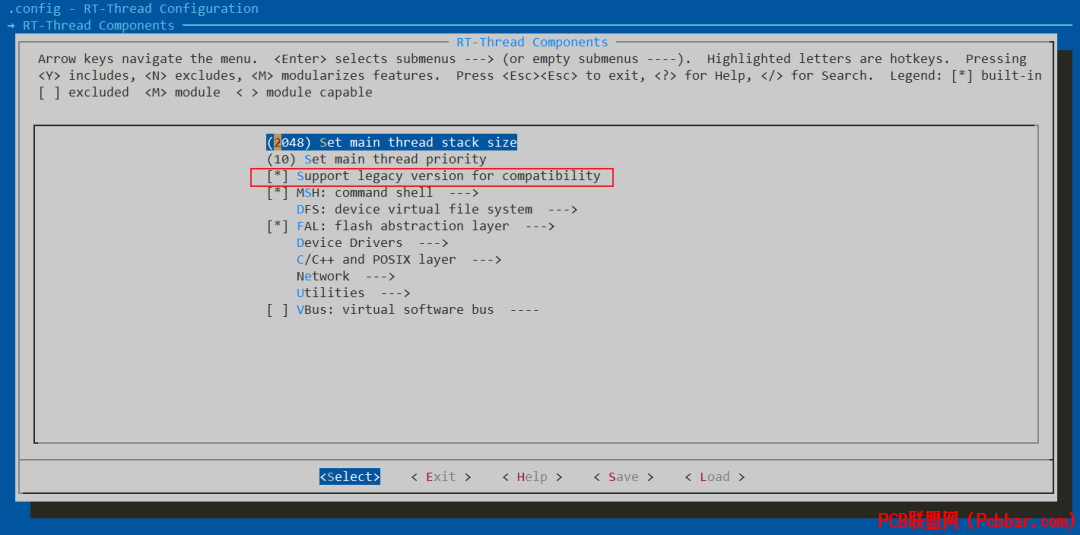Click the Load button

click(x=714, y=476)
